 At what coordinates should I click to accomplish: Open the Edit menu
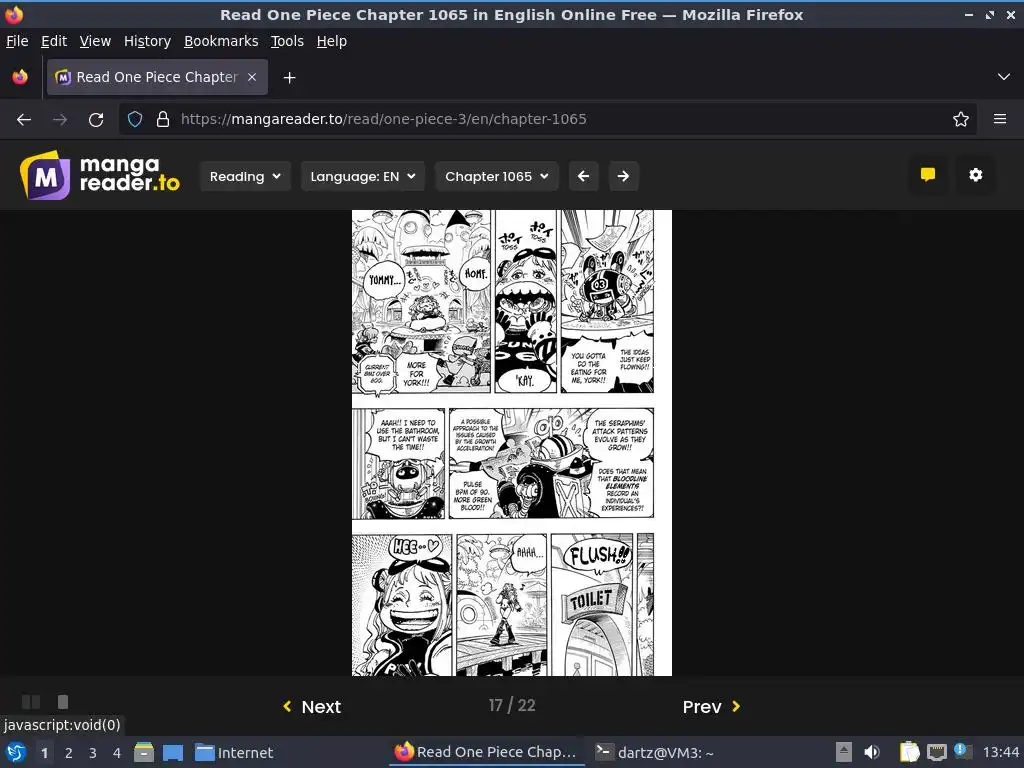(x=54, y=41)
